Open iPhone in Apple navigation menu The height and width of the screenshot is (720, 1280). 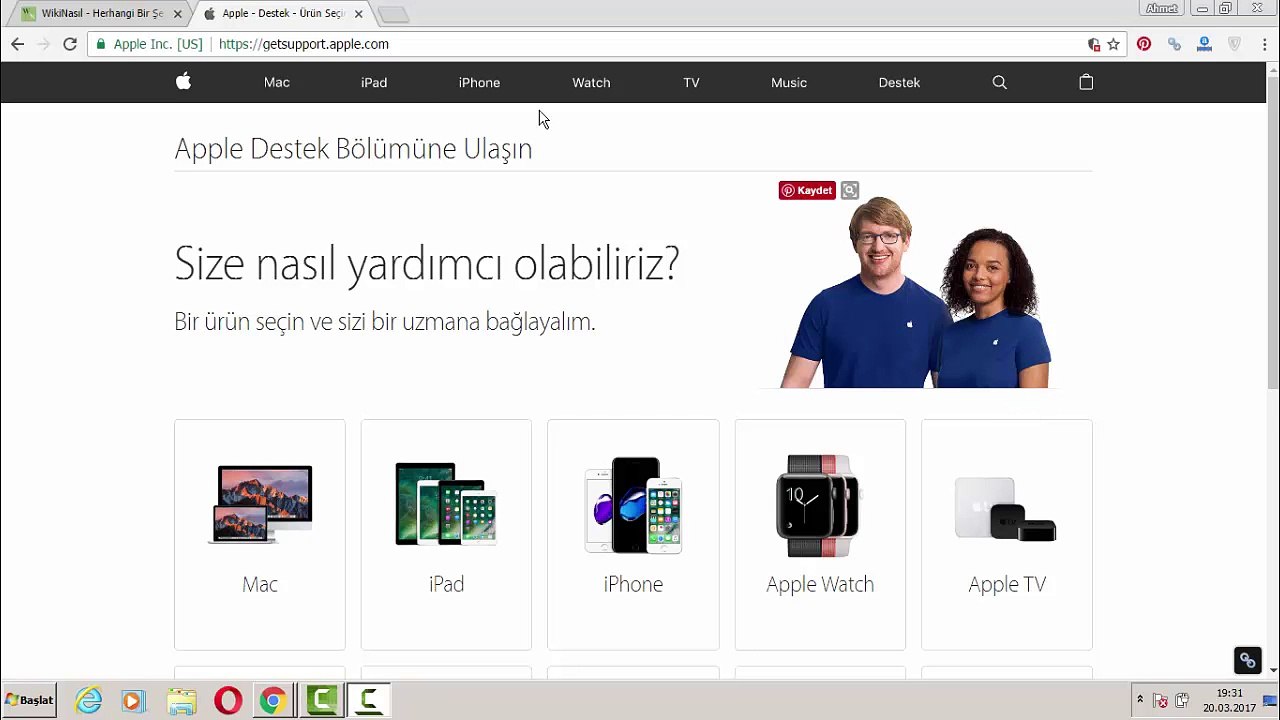479,83
